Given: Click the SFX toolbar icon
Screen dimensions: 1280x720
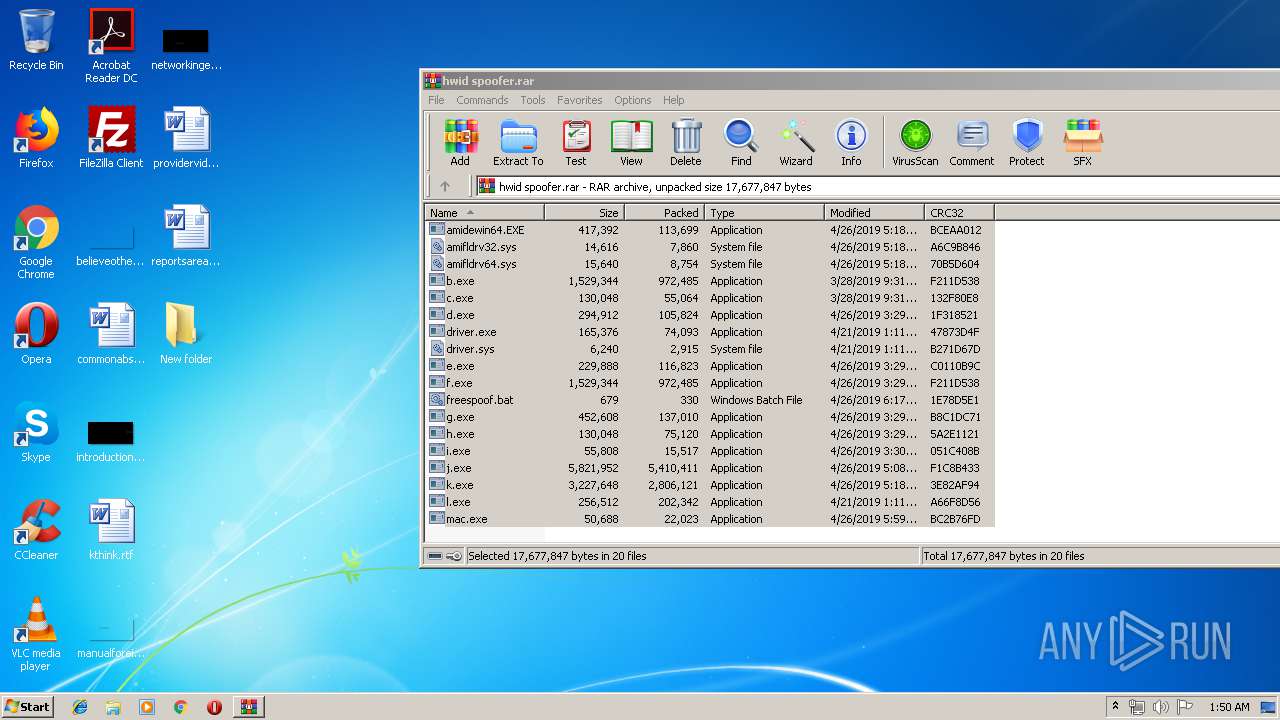Looking at the screenshot, I should click(x=1083, y=142).
